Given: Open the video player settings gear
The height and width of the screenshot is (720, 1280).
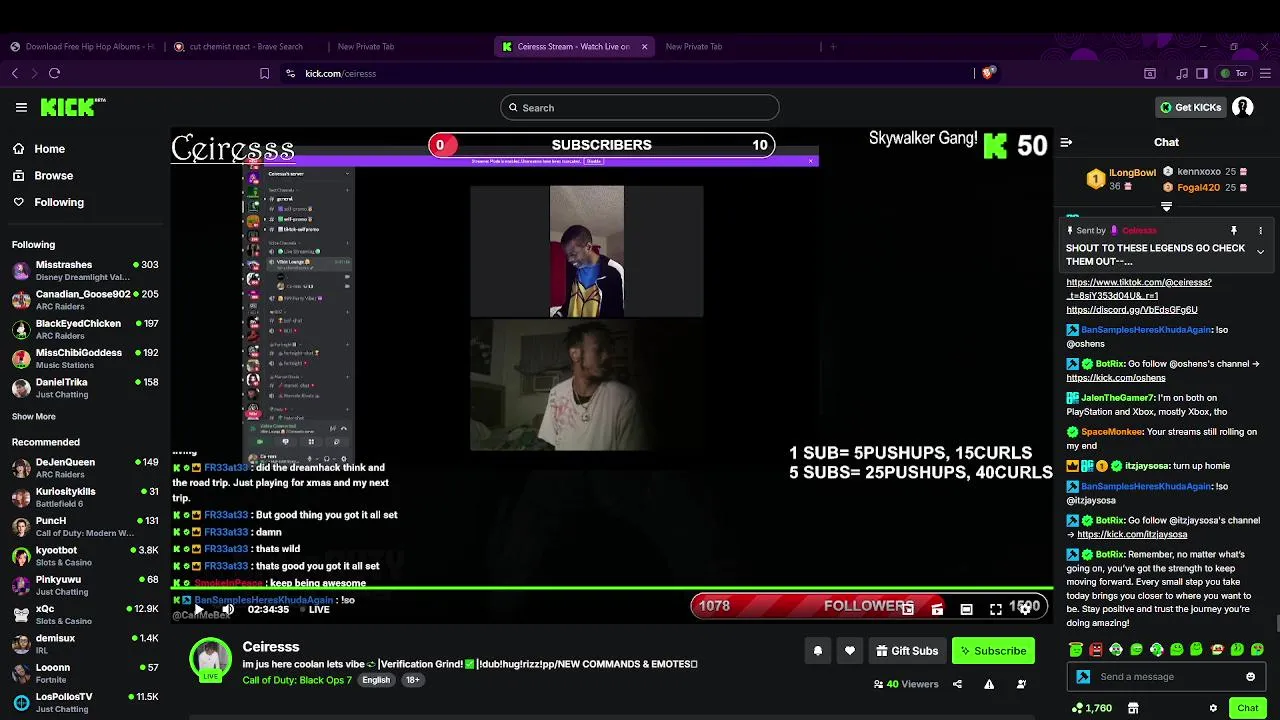Looking at the screenshot, I should click(1025, 609).
